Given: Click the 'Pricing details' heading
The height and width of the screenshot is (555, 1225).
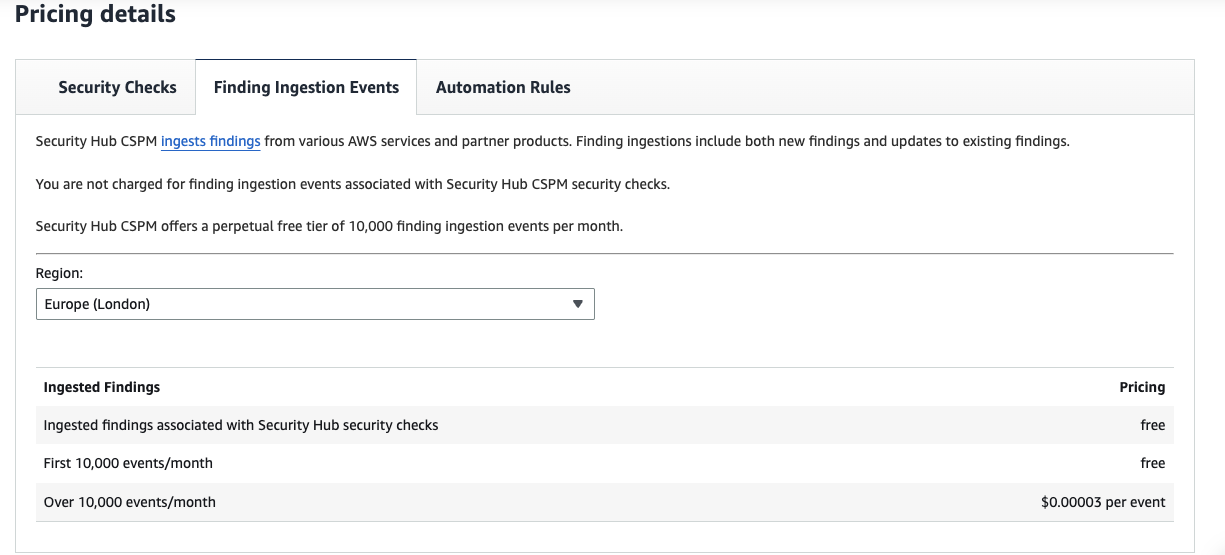Looking at the screenshot, I should [95, 15].
